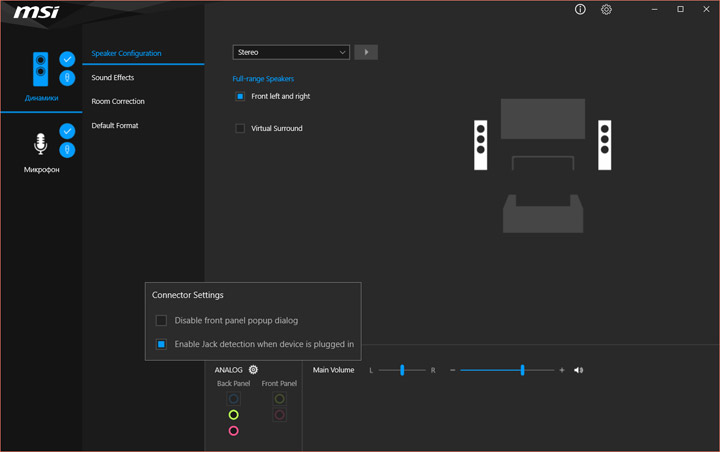Click the Connector Settings title

187,295
